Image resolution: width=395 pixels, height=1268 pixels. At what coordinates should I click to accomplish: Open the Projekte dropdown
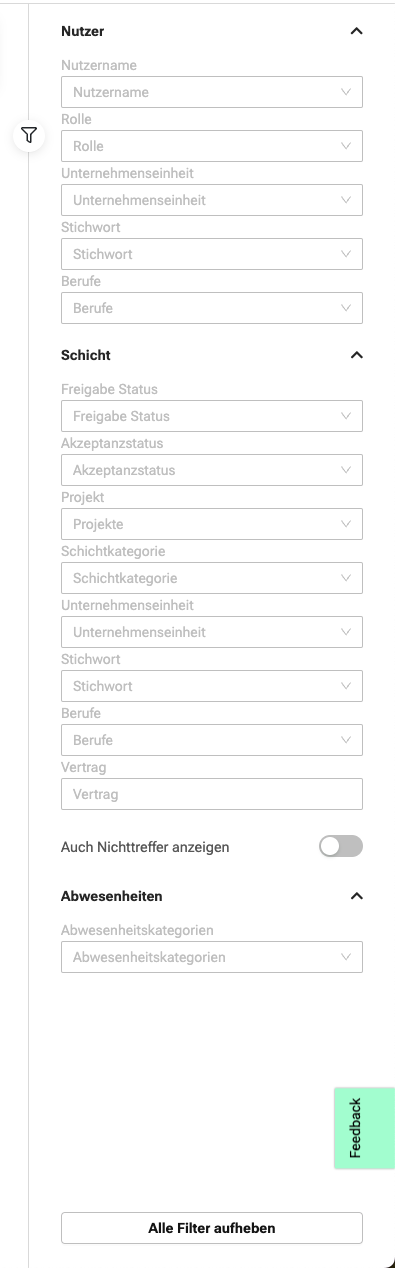[x=212, y=524]
